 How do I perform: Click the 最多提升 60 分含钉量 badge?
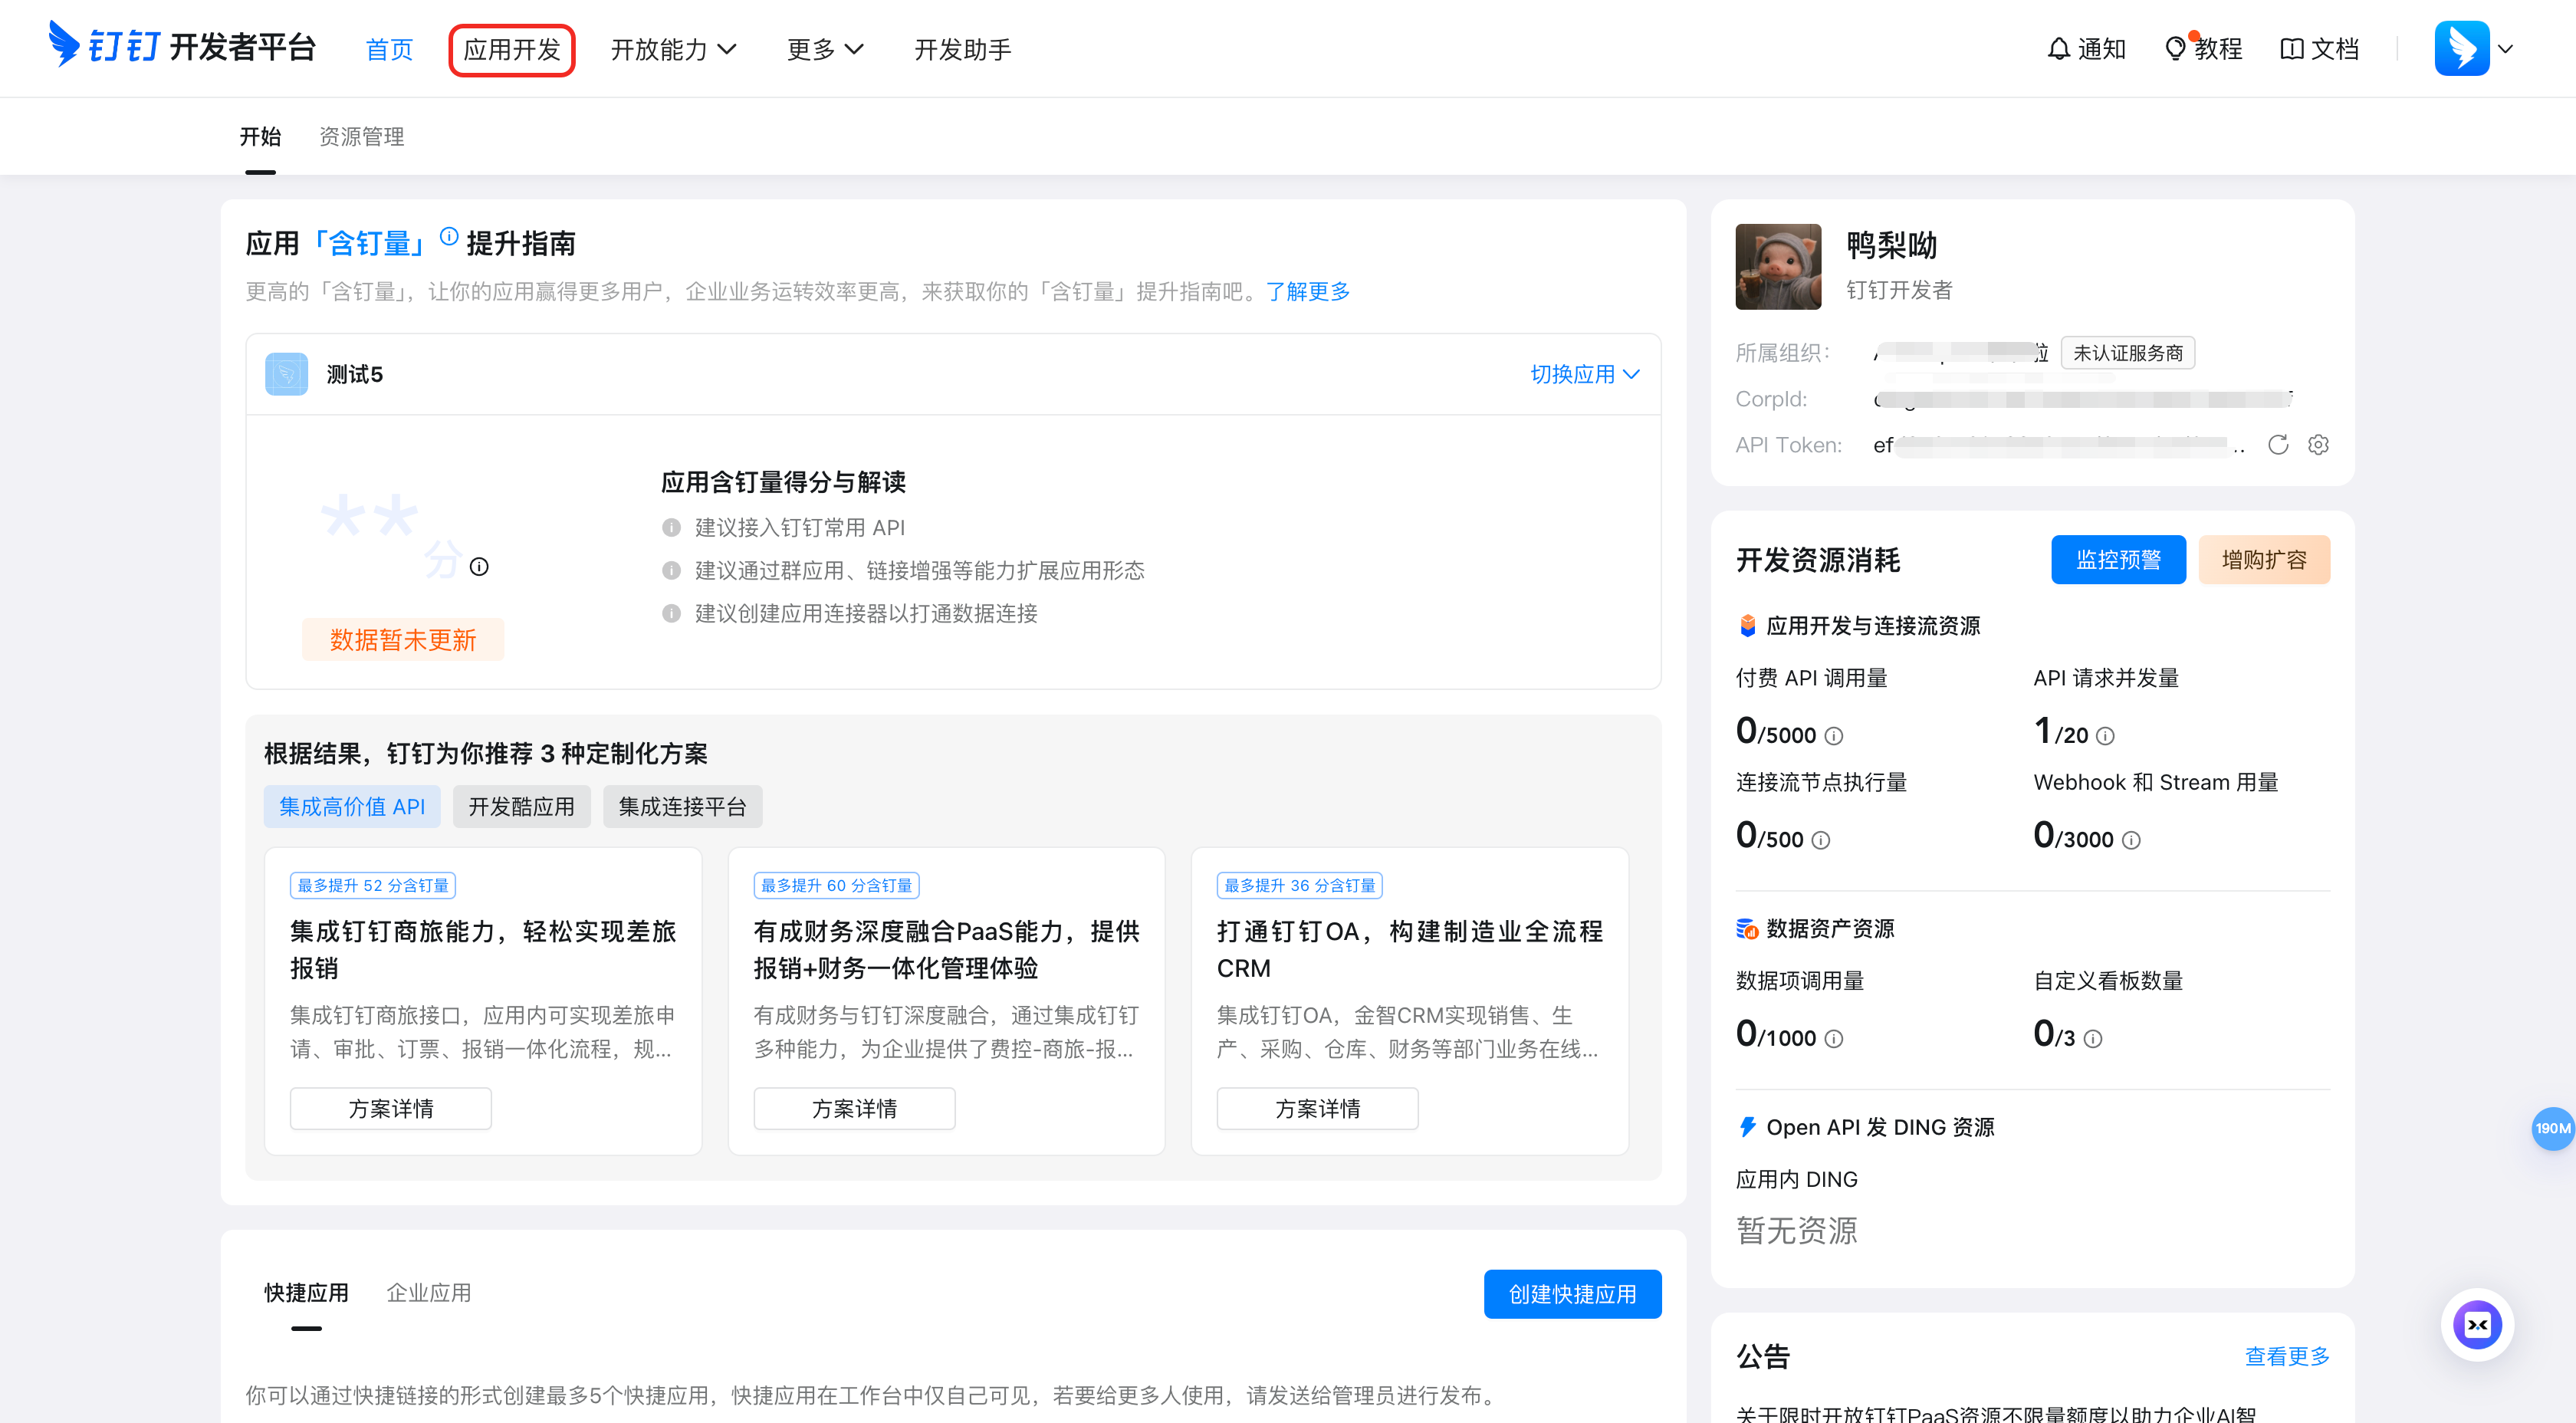(836, 886)
